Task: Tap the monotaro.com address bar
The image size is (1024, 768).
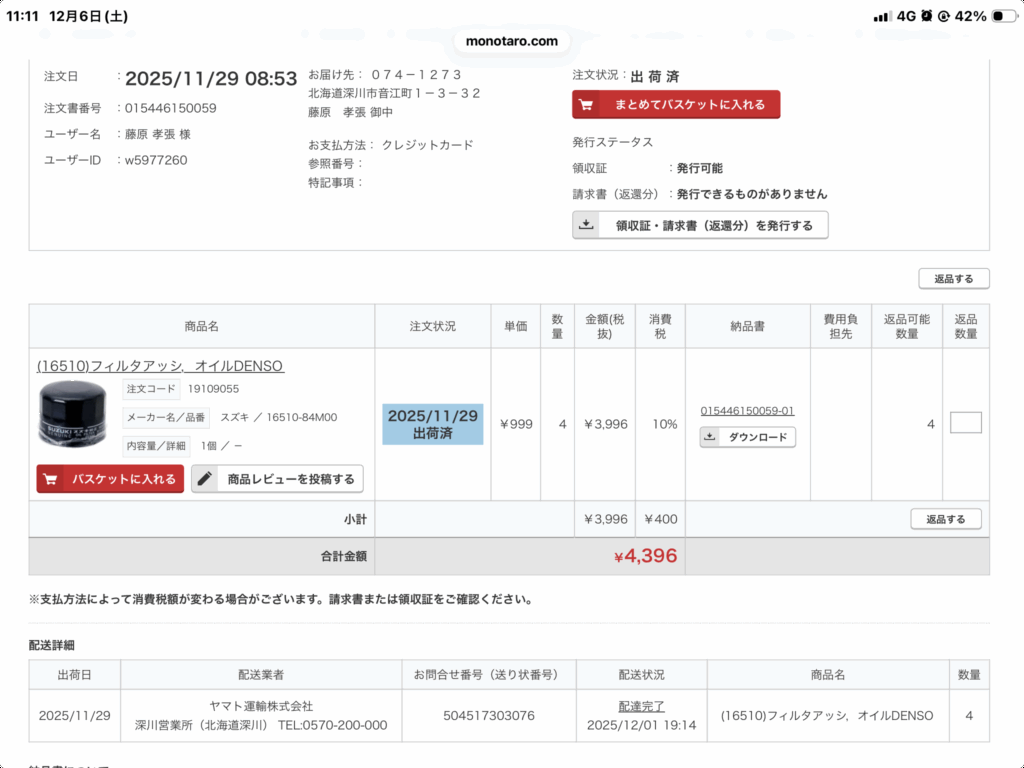Action: (512, 41)
